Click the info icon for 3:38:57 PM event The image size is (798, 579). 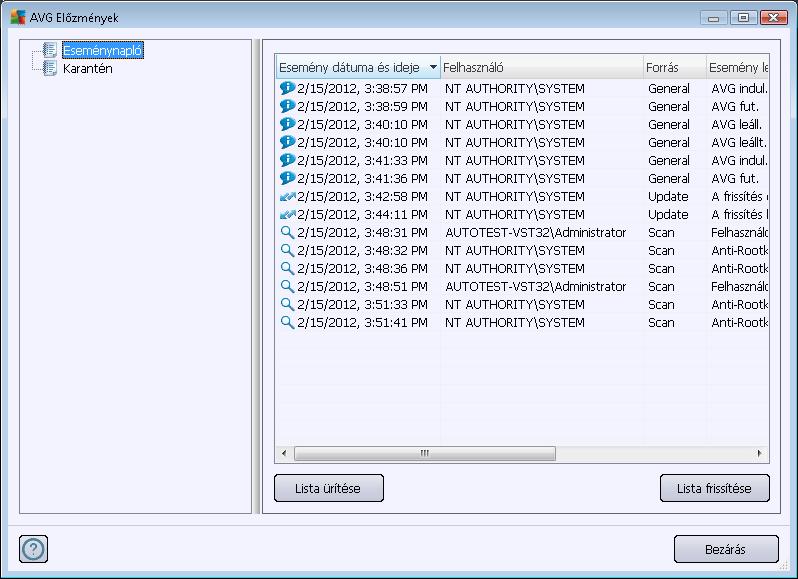pyautogui.click(x=288, y=88)
